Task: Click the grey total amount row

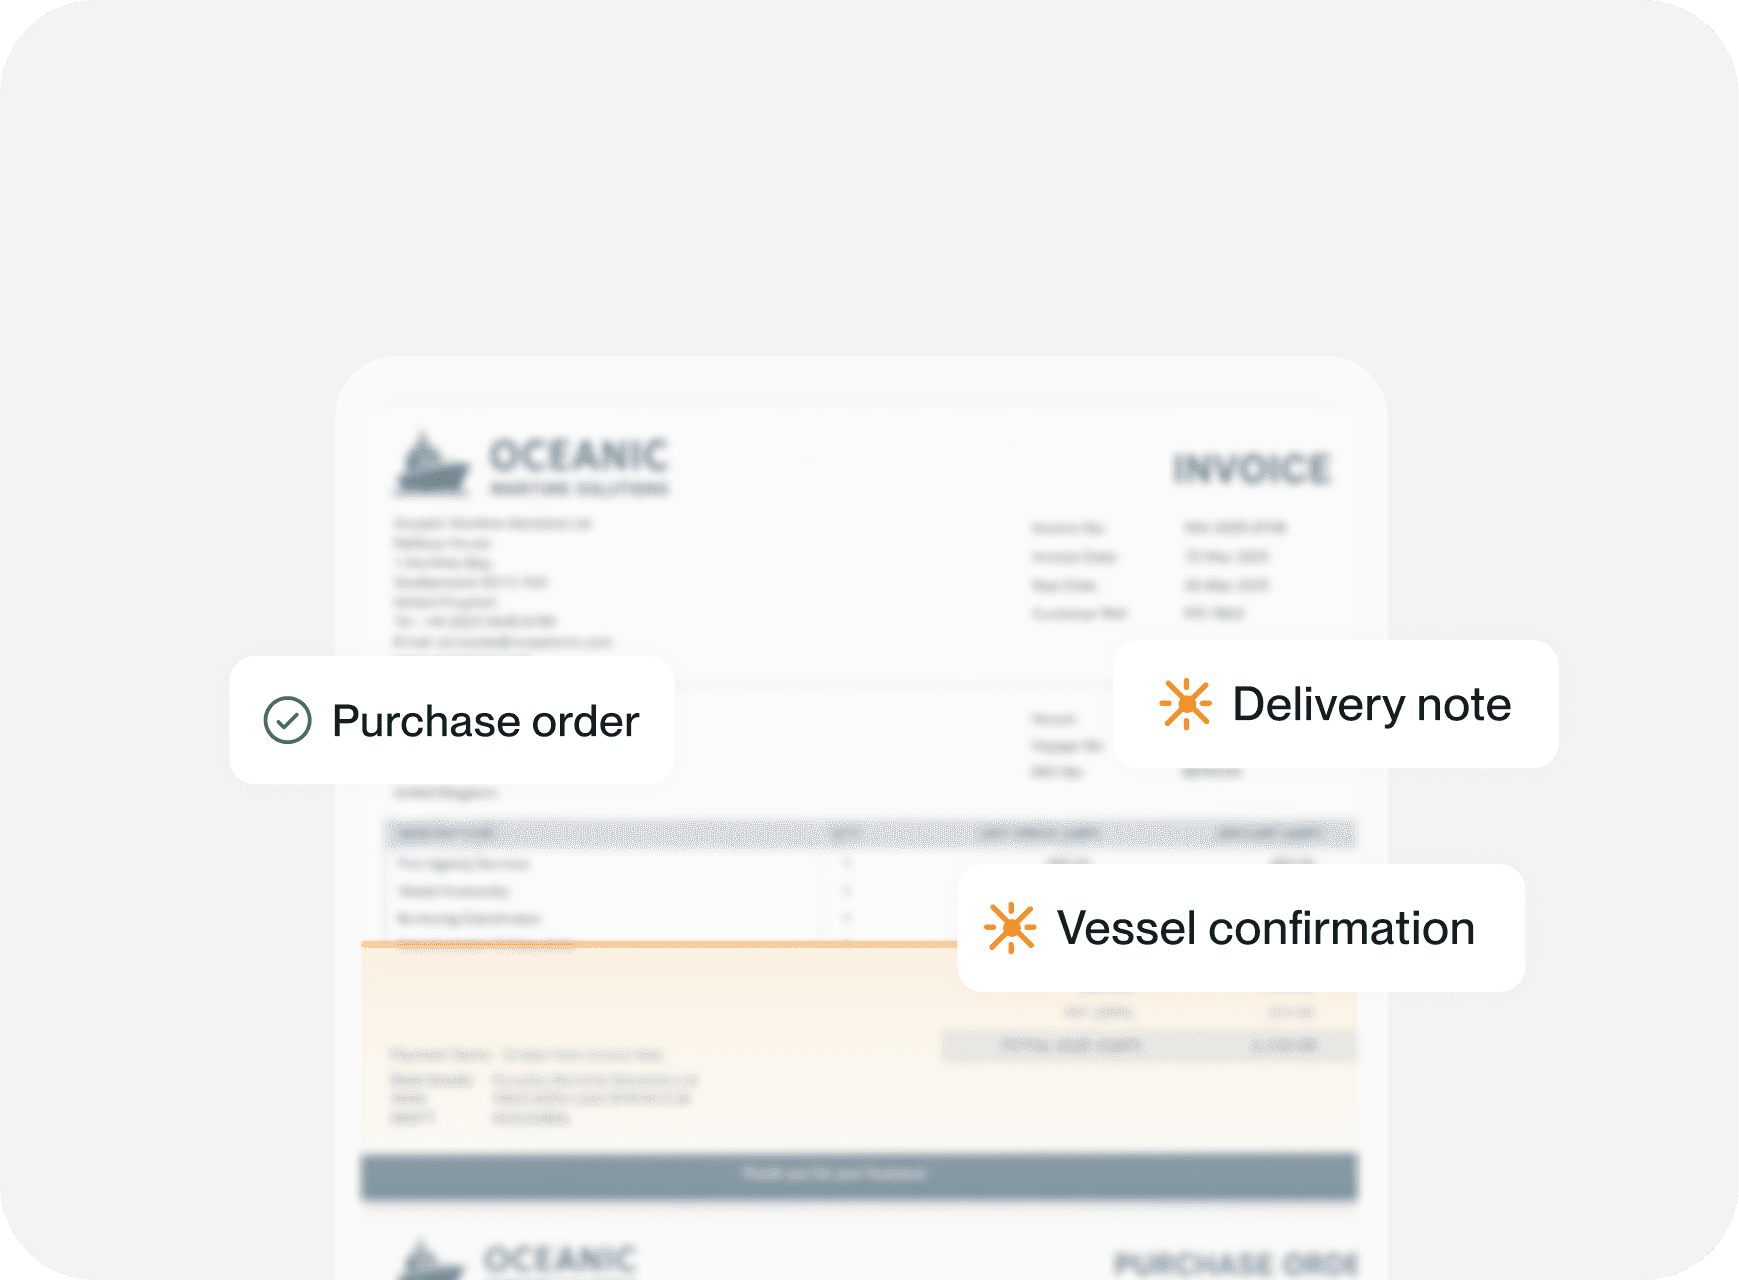Action: pyautogui.click(x=1149, y=1046)
